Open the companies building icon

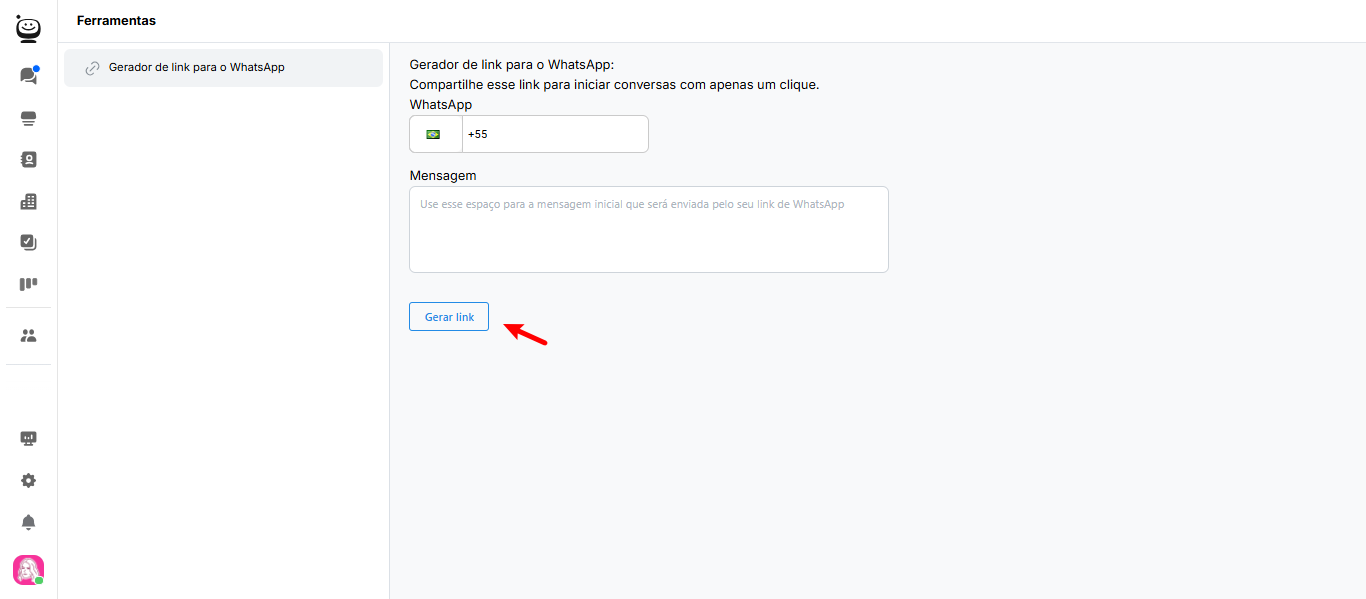28,201
